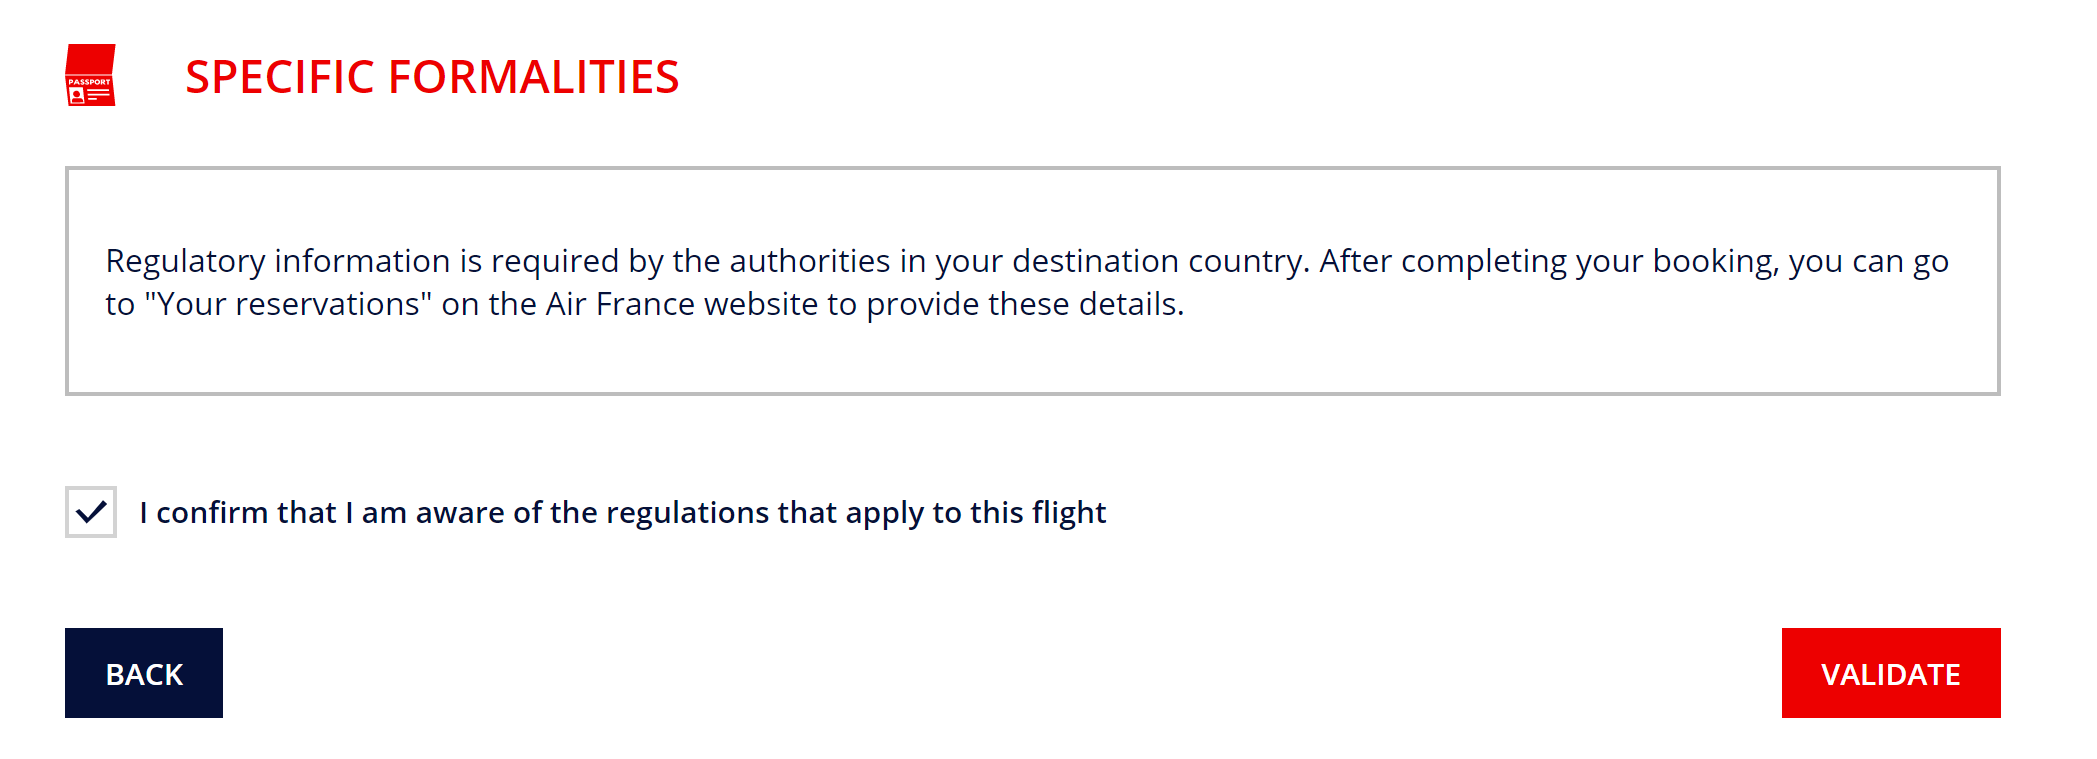Viewport: 2097px width, 759px height.
Task: Go back with the BACK button
Action: pyautogui.click(x=144, y=673)
